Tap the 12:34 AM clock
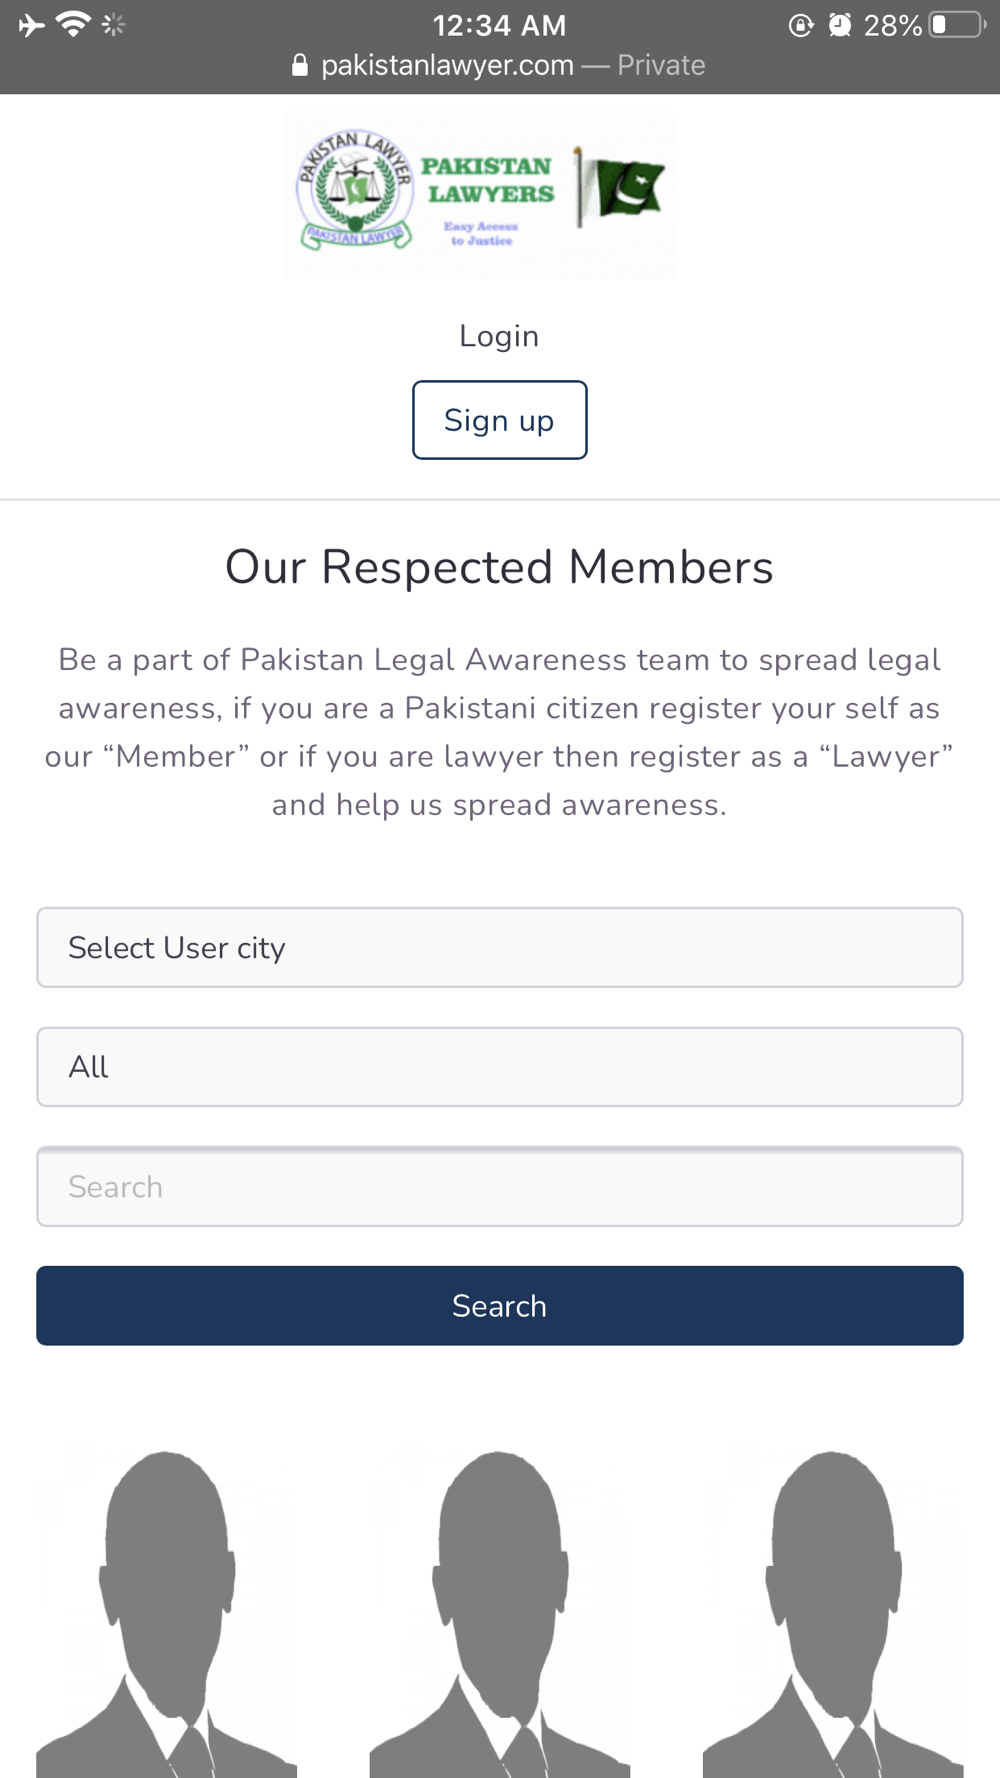1000x1778 pixels. tap(499, 25)
